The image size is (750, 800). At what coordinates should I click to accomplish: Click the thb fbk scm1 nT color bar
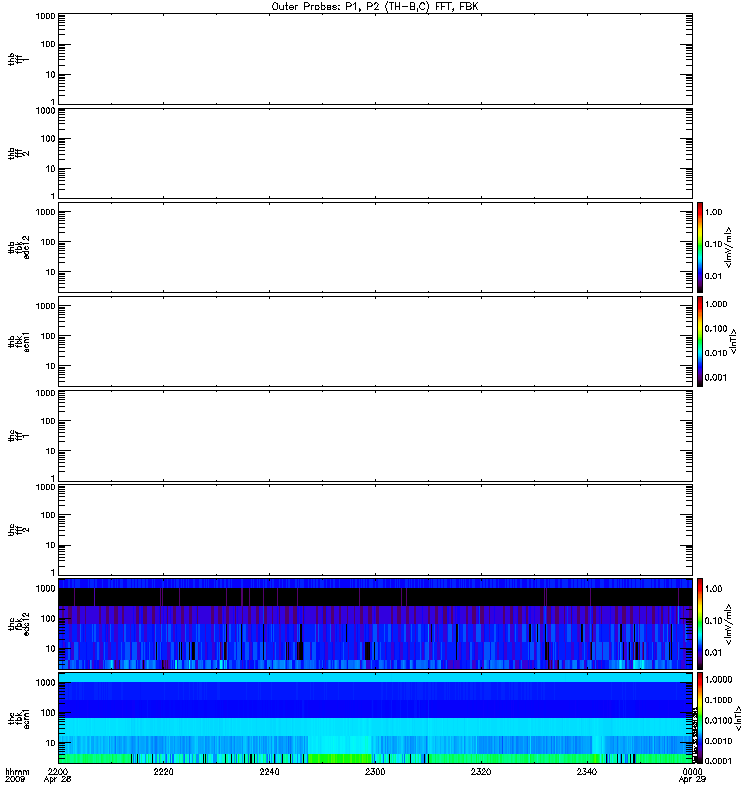coord(700,341)
